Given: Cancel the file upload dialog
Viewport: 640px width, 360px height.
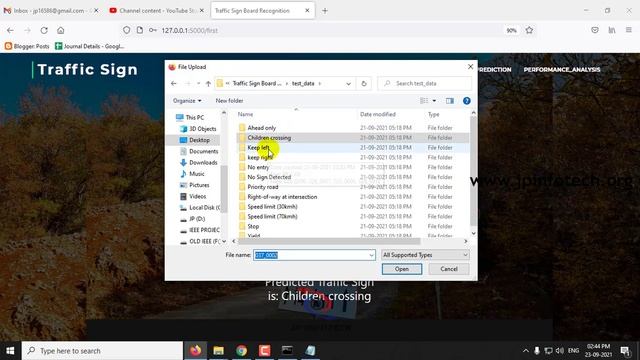Looking at the screenshot, I should point(449,269).
